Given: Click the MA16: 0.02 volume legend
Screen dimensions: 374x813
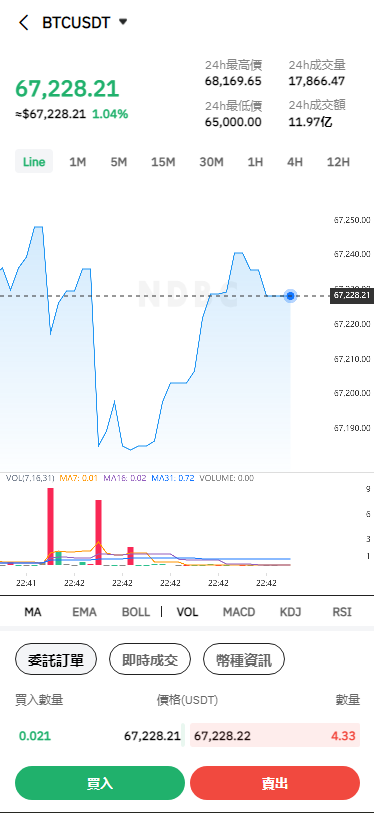Looking at the screenshot, I should [125, 478].
